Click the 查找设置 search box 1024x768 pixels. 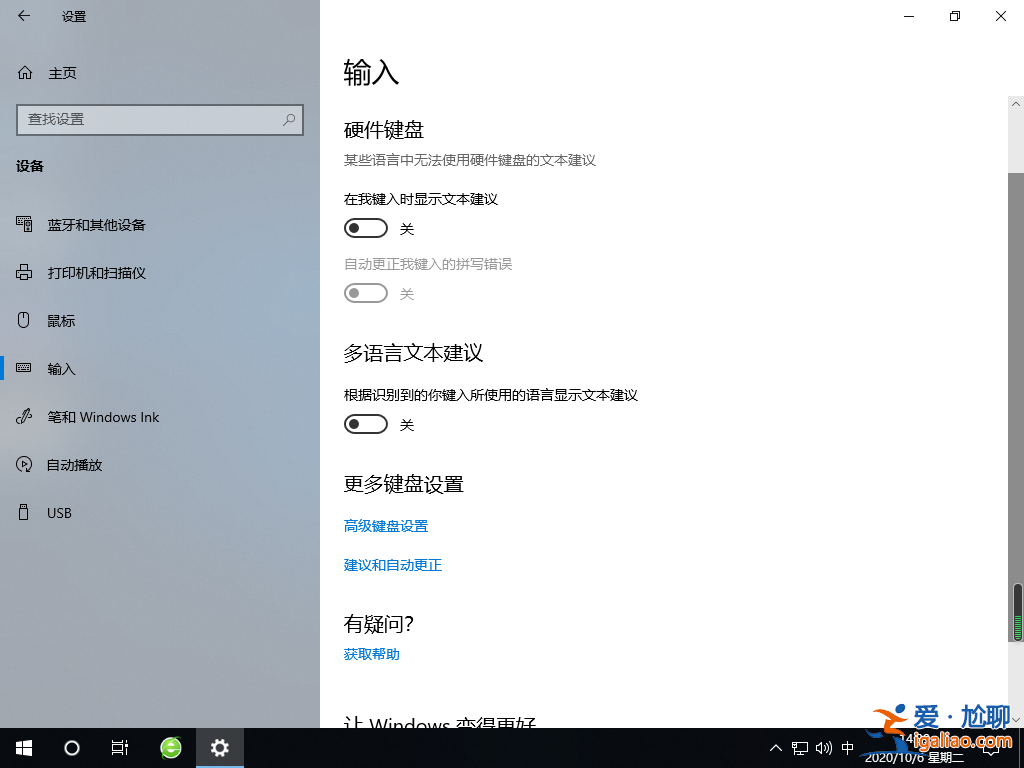click(x=160, y=119)
